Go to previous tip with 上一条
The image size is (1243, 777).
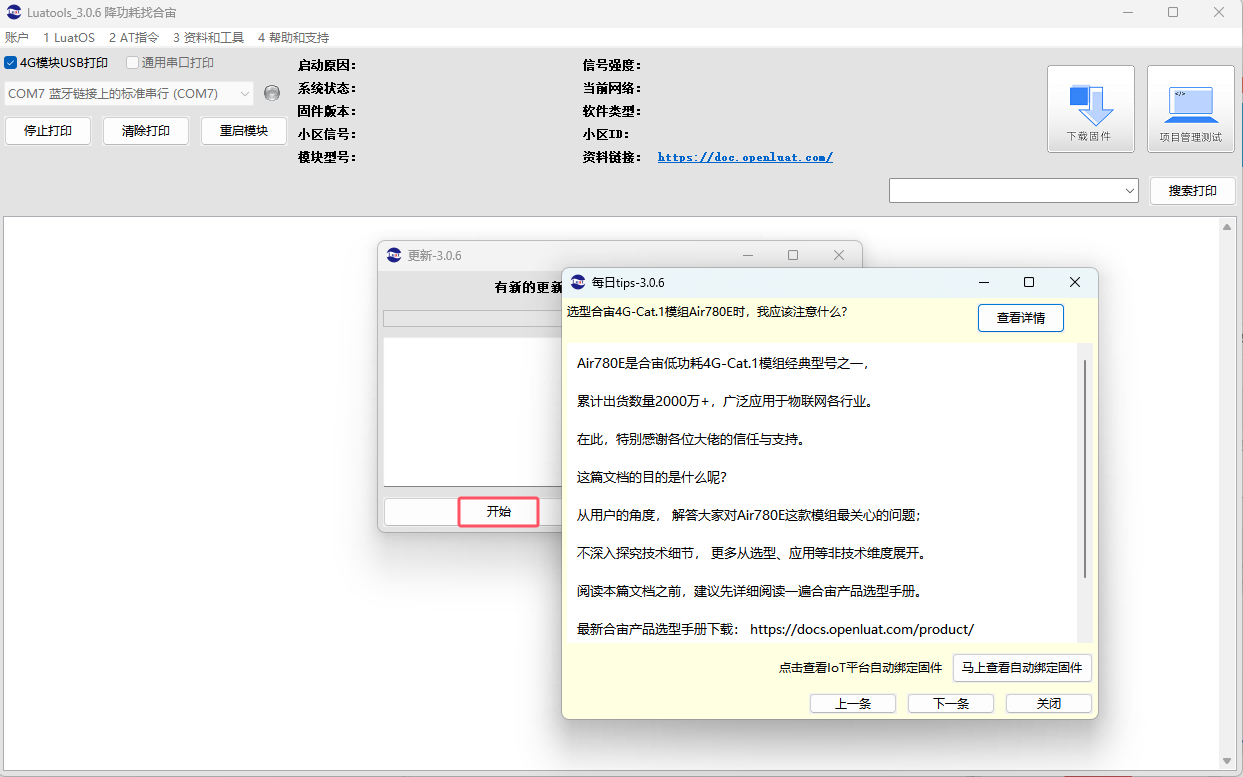pos(853,703)
